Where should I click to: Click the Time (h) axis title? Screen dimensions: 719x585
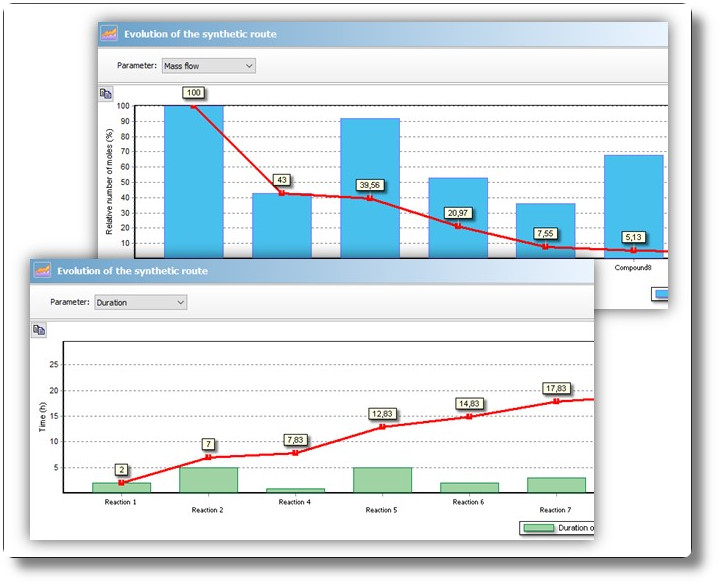(43, 417)
